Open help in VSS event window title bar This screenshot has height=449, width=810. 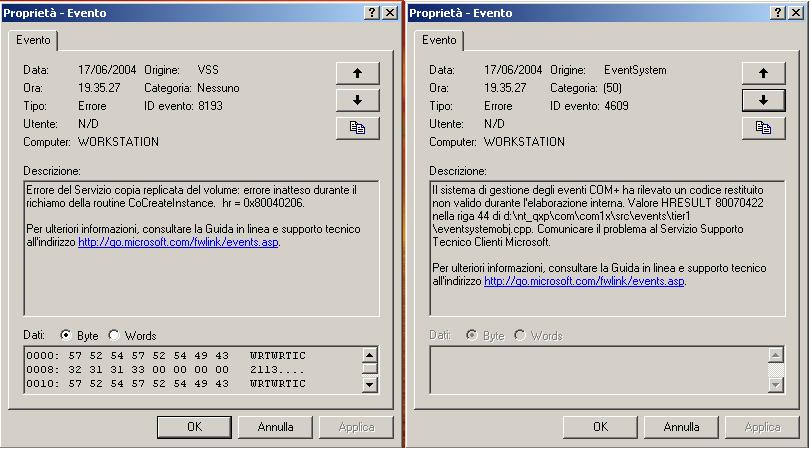pos(371,13)
